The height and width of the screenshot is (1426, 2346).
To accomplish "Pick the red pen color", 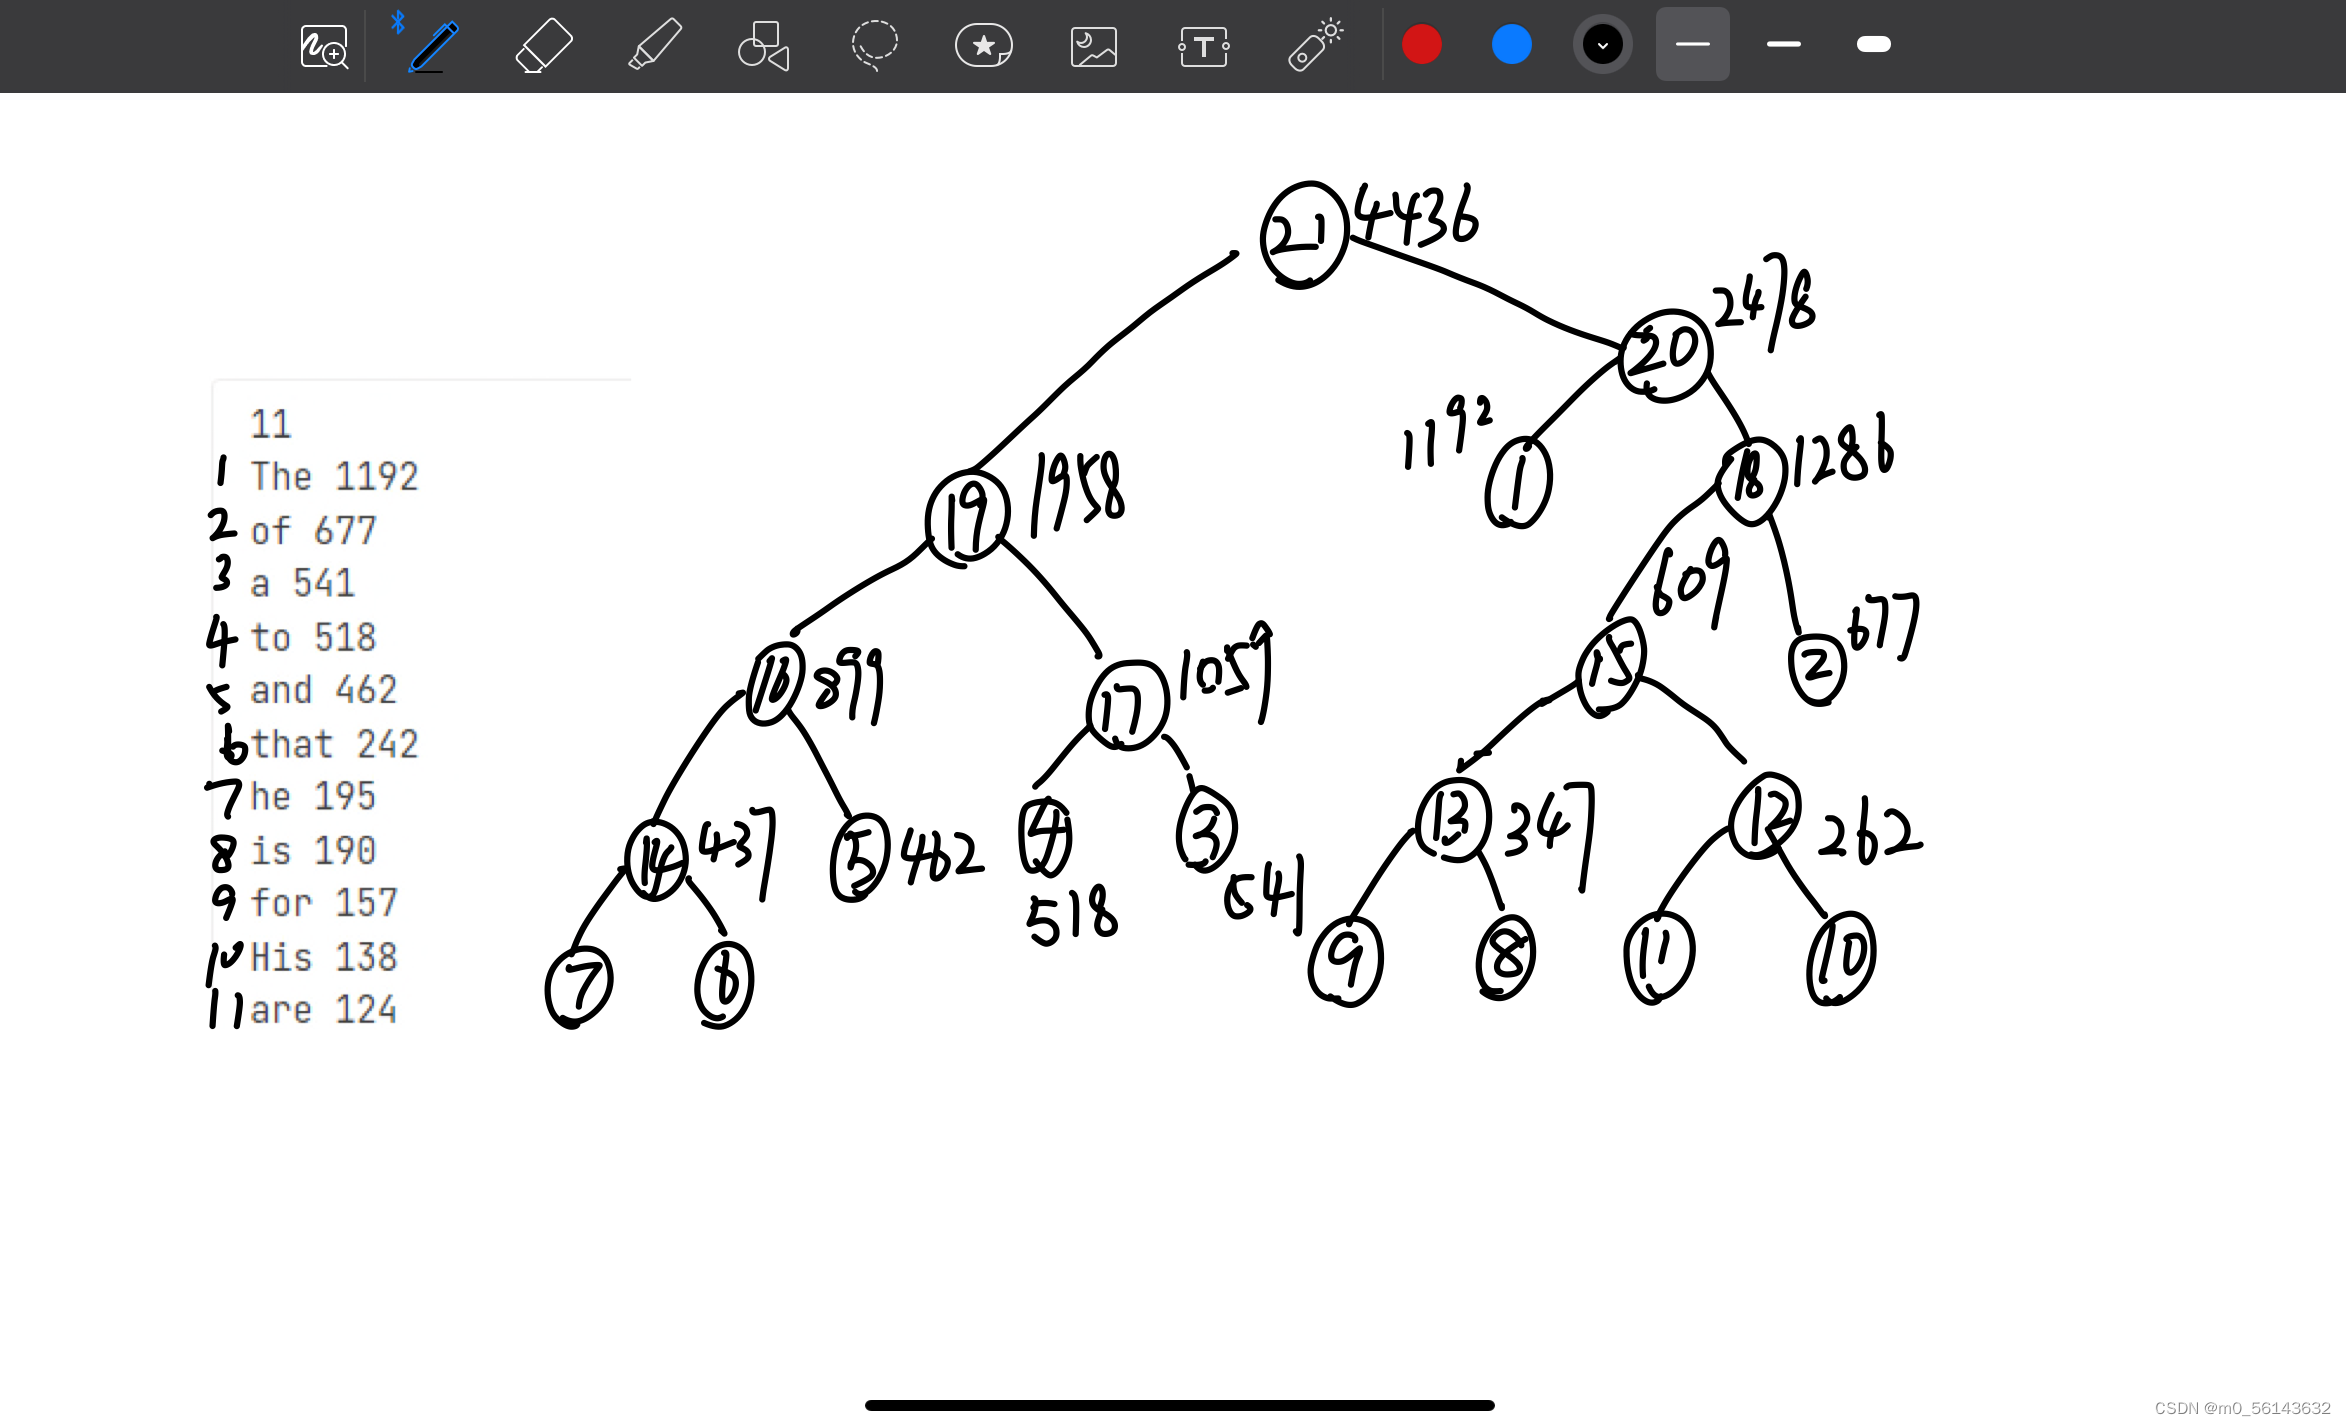I will coord(1421,44).
